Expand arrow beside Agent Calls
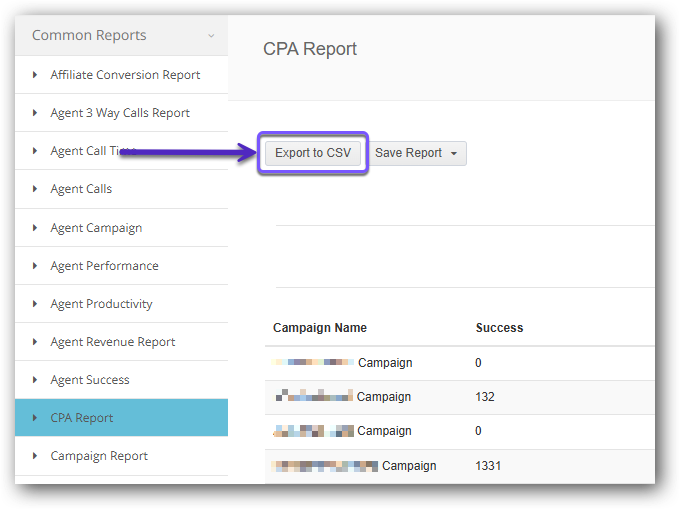Viewport: 680px width, 509px height. tap(35, 189)
